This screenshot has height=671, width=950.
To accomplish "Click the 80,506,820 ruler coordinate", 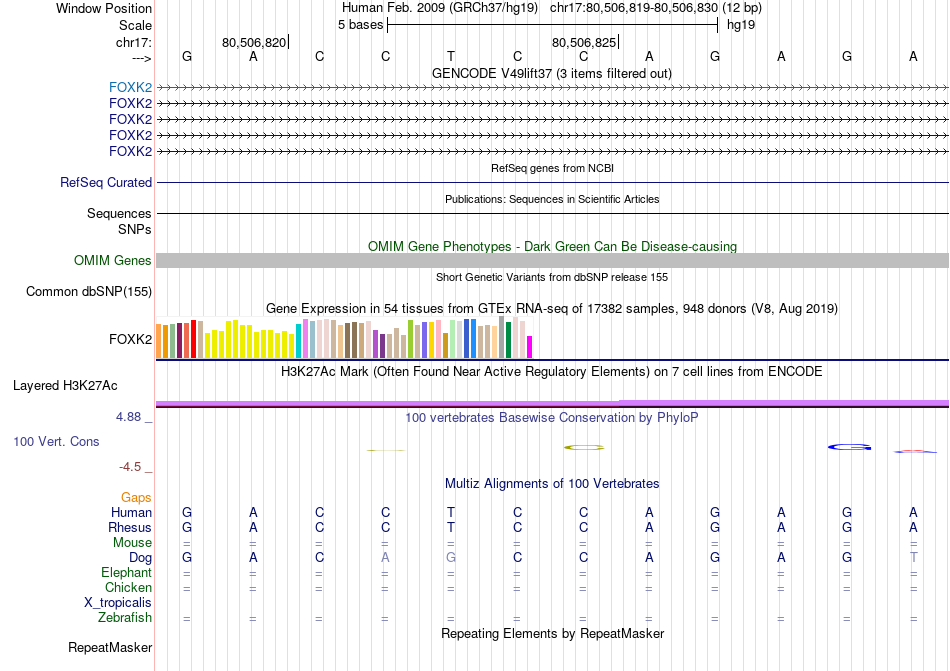I will (x=254, y=42).
